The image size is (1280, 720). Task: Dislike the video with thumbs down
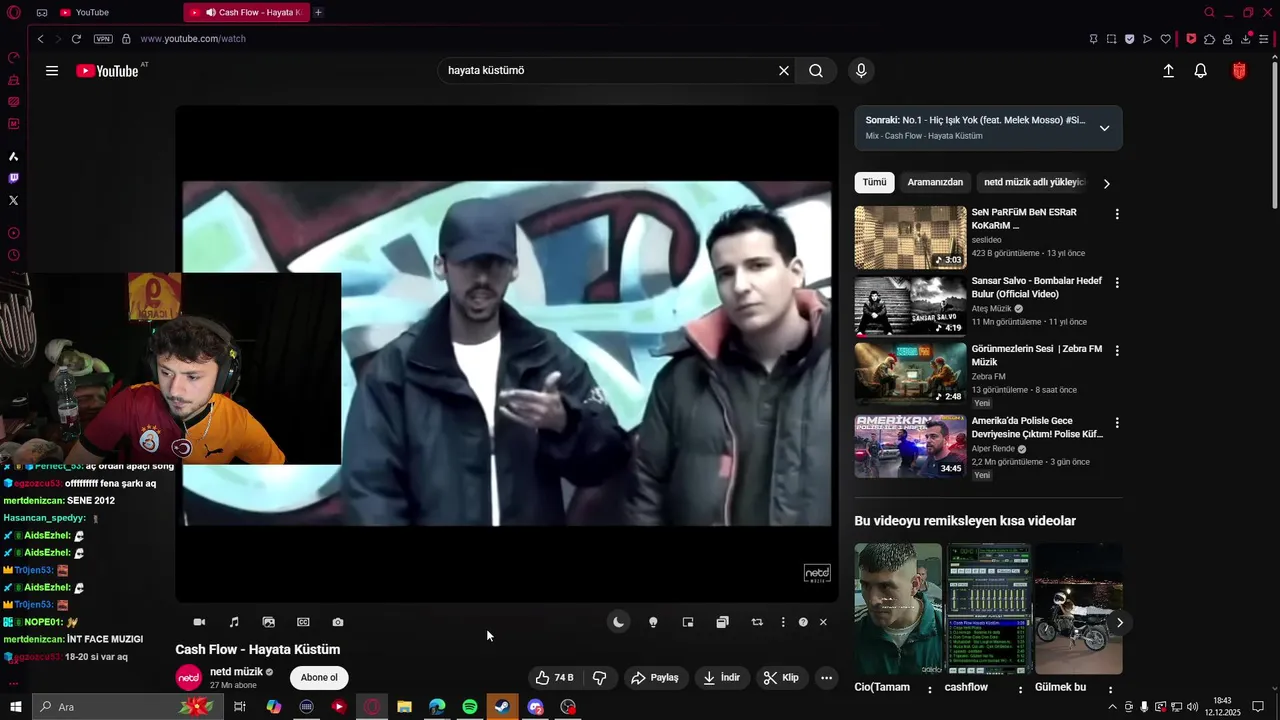(600, 678)
